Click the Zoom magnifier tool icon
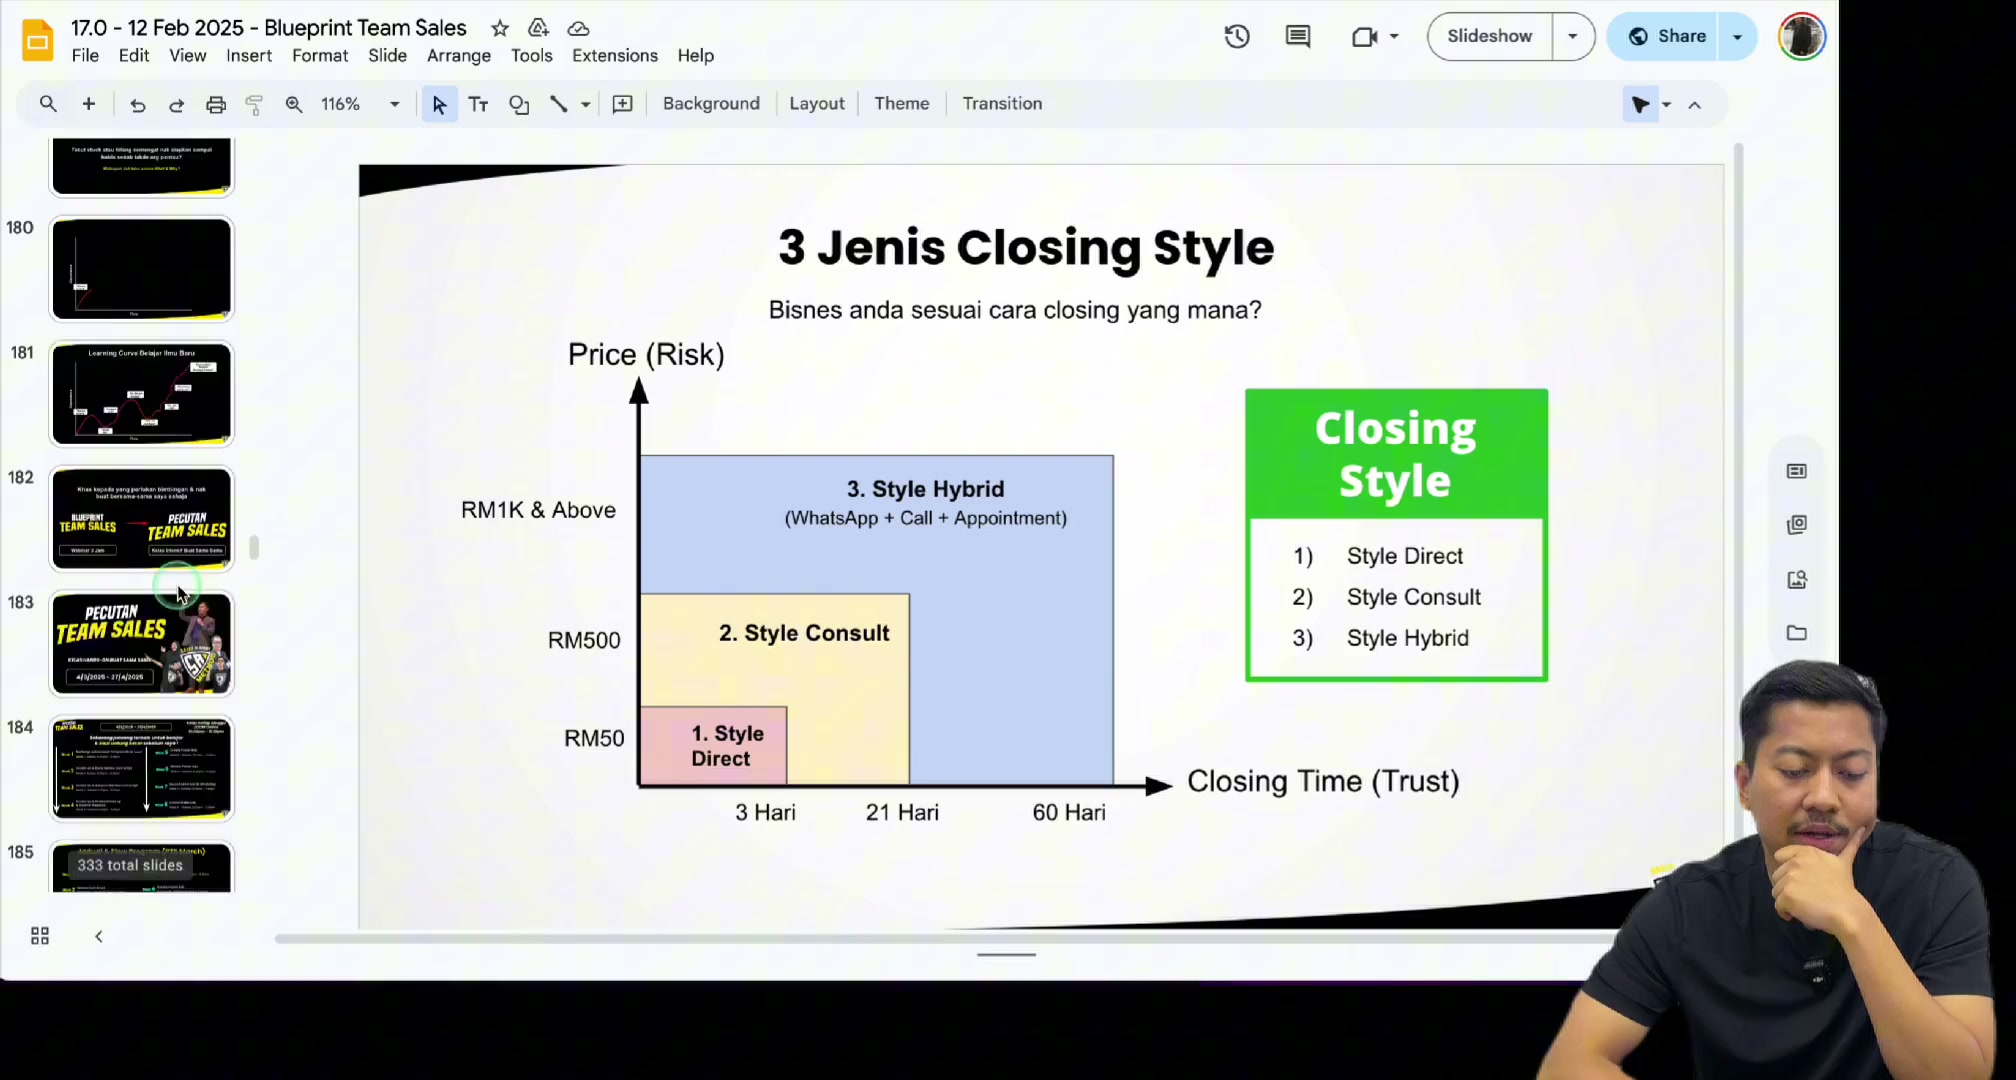Screen dimensions: 2016x1080 point(294,104)
